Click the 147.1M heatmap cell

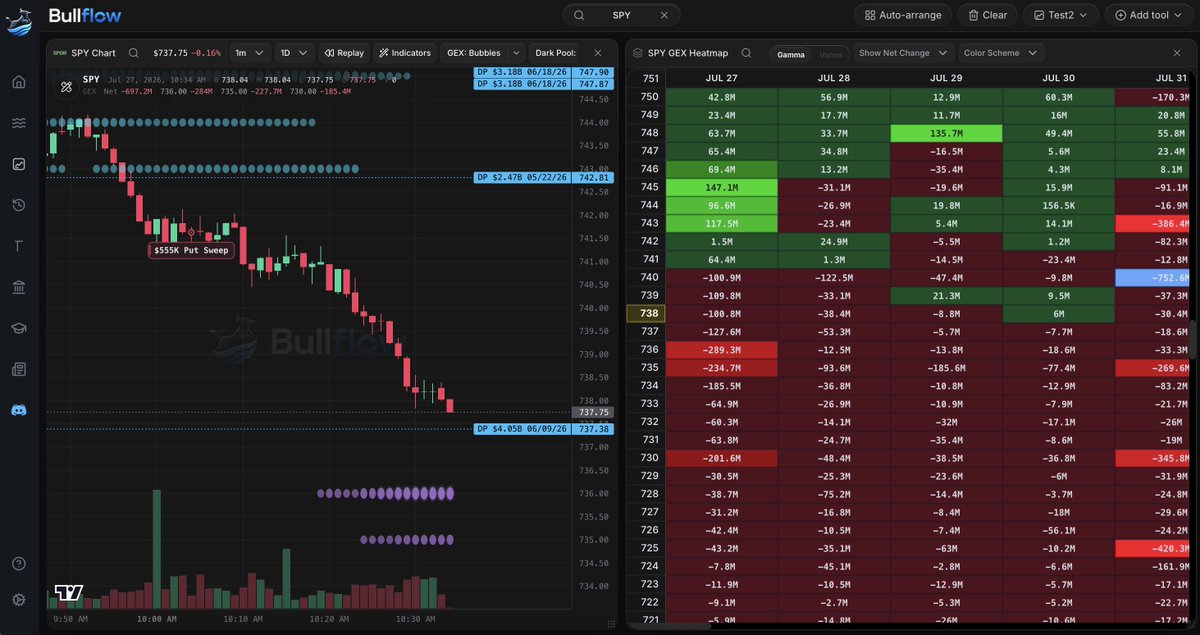point(721,186)
